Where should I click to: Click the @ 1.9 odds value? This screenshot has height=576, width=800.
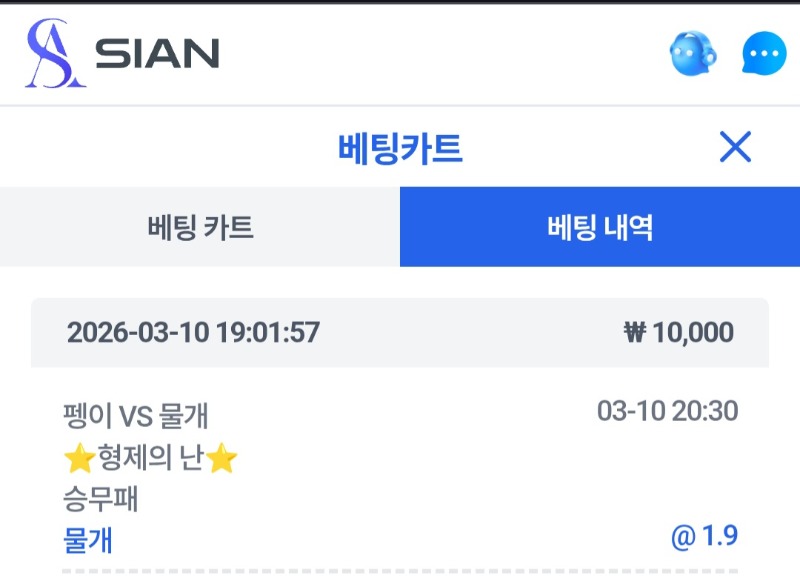click(x=705, y=537)
